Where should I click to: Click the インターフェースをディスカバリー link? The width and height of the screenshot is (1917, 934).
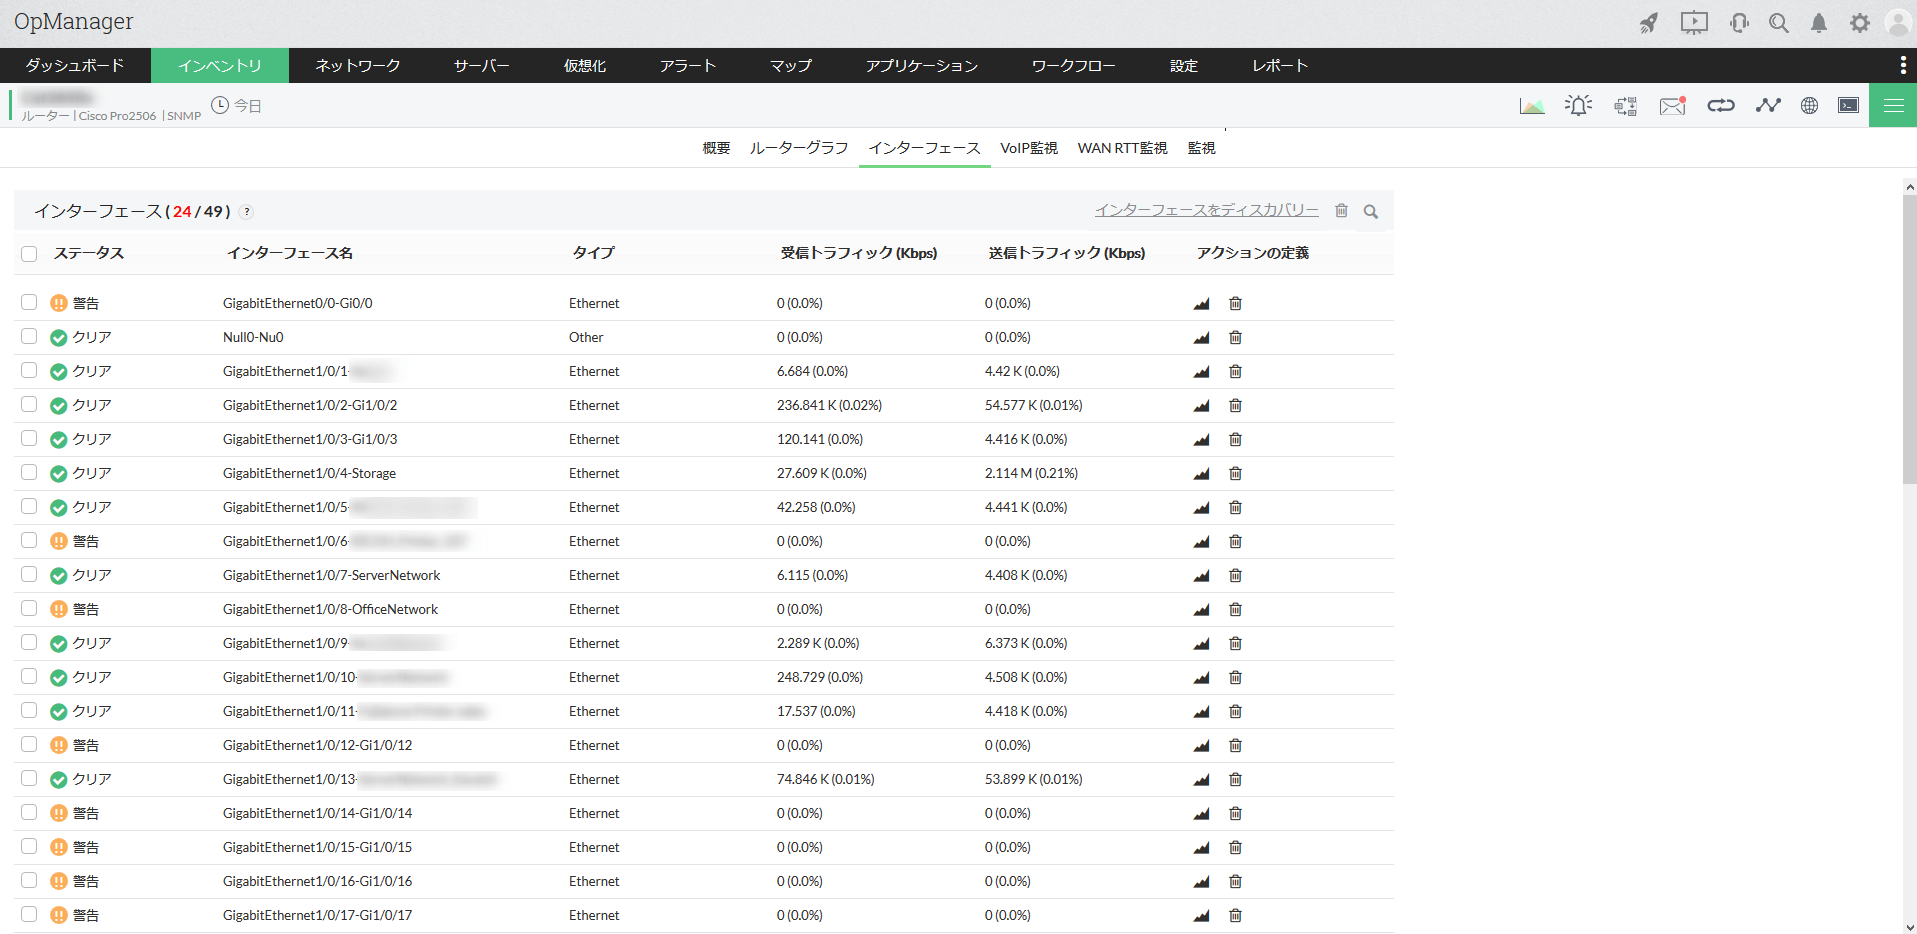[x=1206, y=210]
